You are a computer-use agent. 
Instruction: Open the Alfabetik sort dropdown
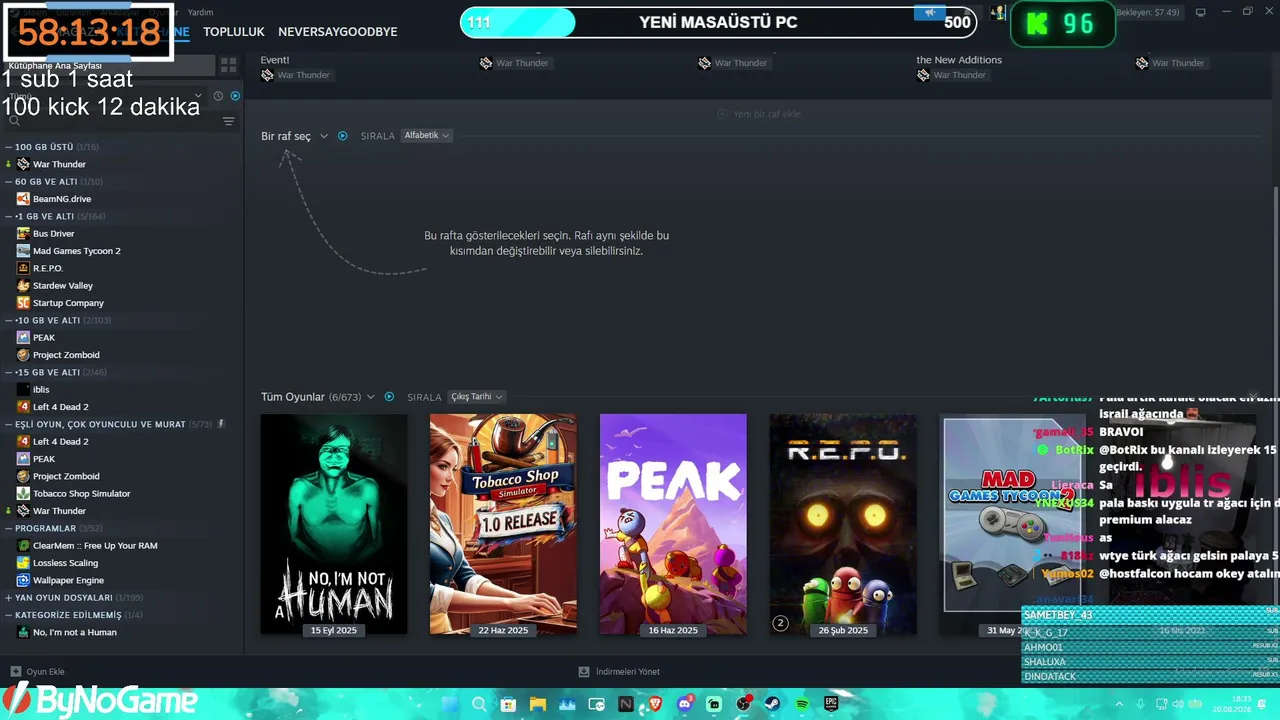tap(427, 136)
